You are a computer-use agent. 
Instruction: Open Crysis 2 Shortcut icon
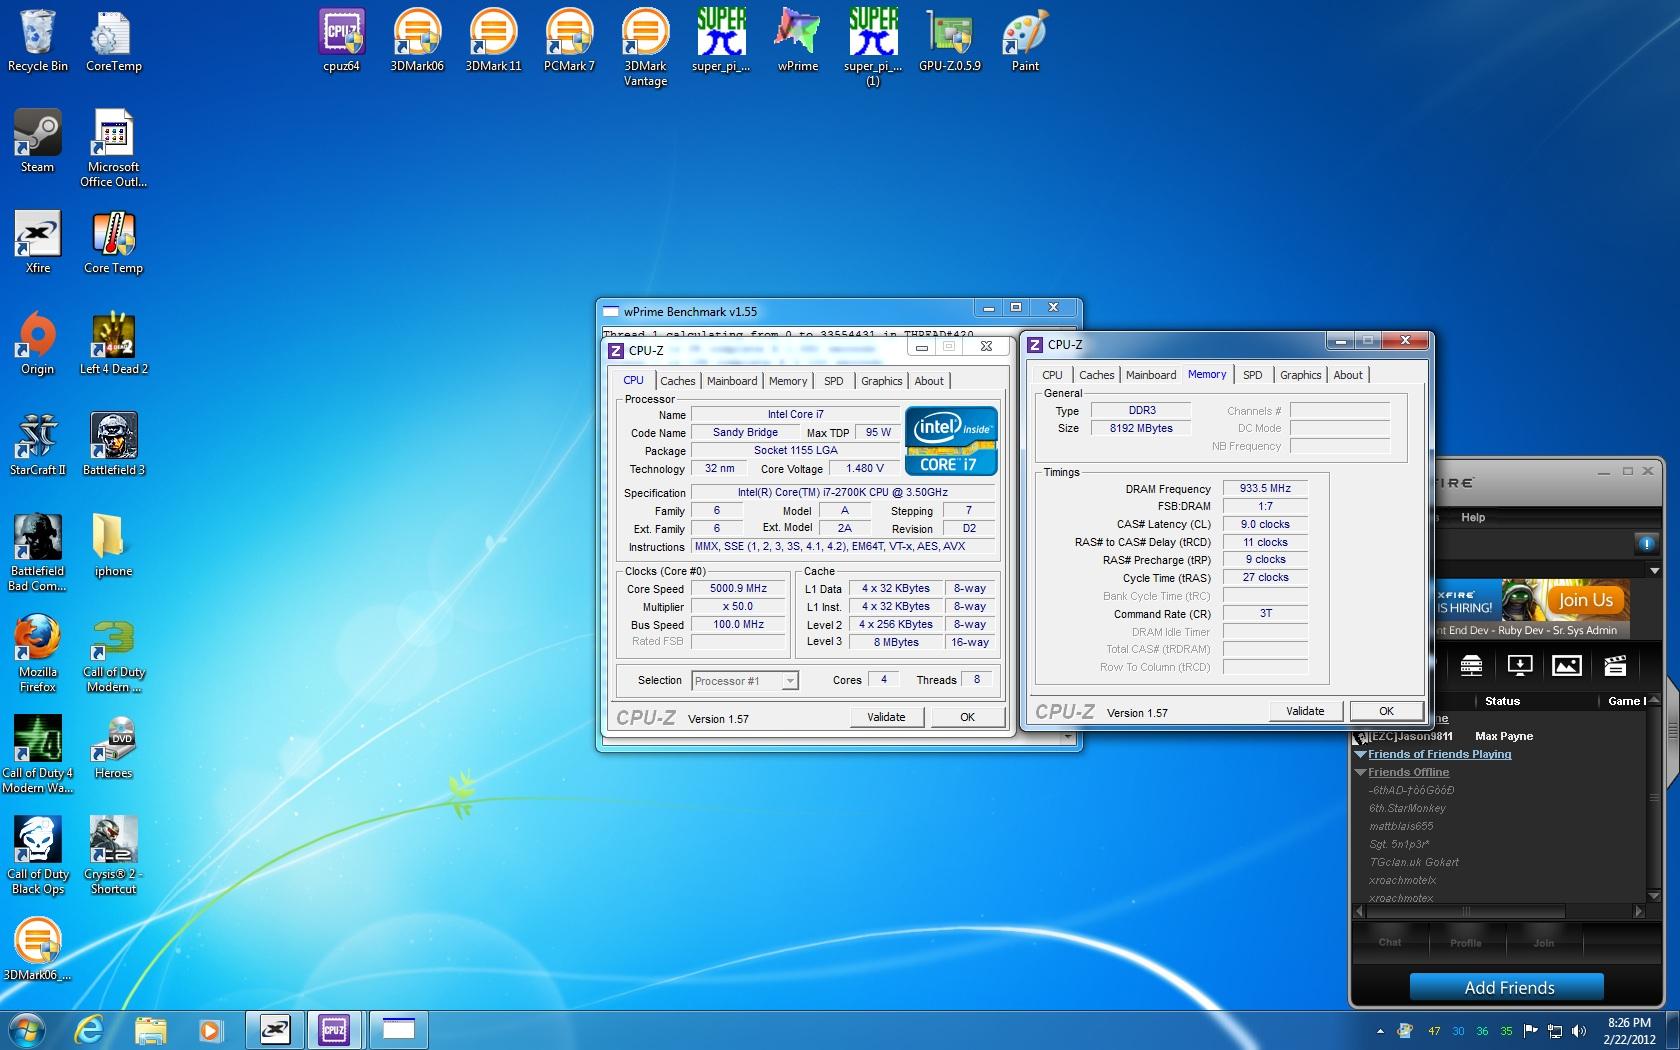point(113,855)
